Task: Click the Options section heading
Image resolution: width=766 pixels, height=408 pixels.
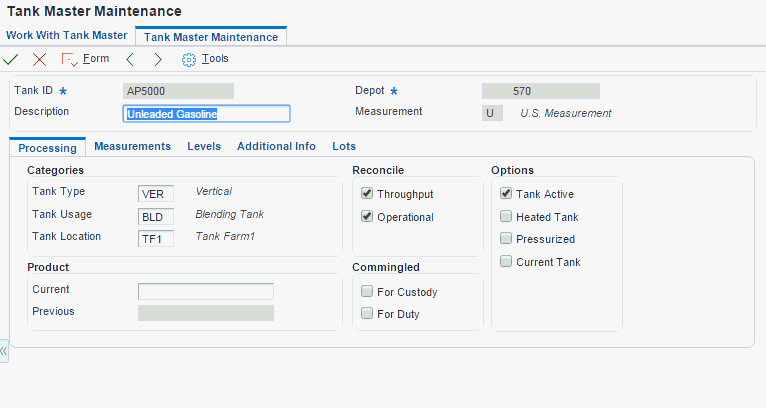Action: tap(512, 170)
